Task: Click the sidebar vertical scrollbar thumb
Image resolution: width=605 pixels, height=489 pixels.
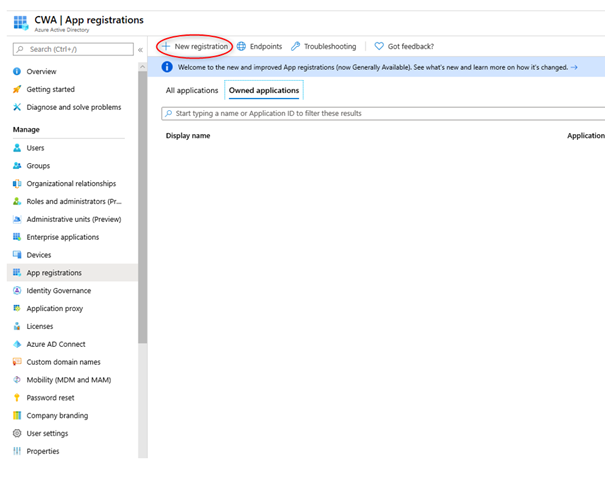Action: (142, 207)
